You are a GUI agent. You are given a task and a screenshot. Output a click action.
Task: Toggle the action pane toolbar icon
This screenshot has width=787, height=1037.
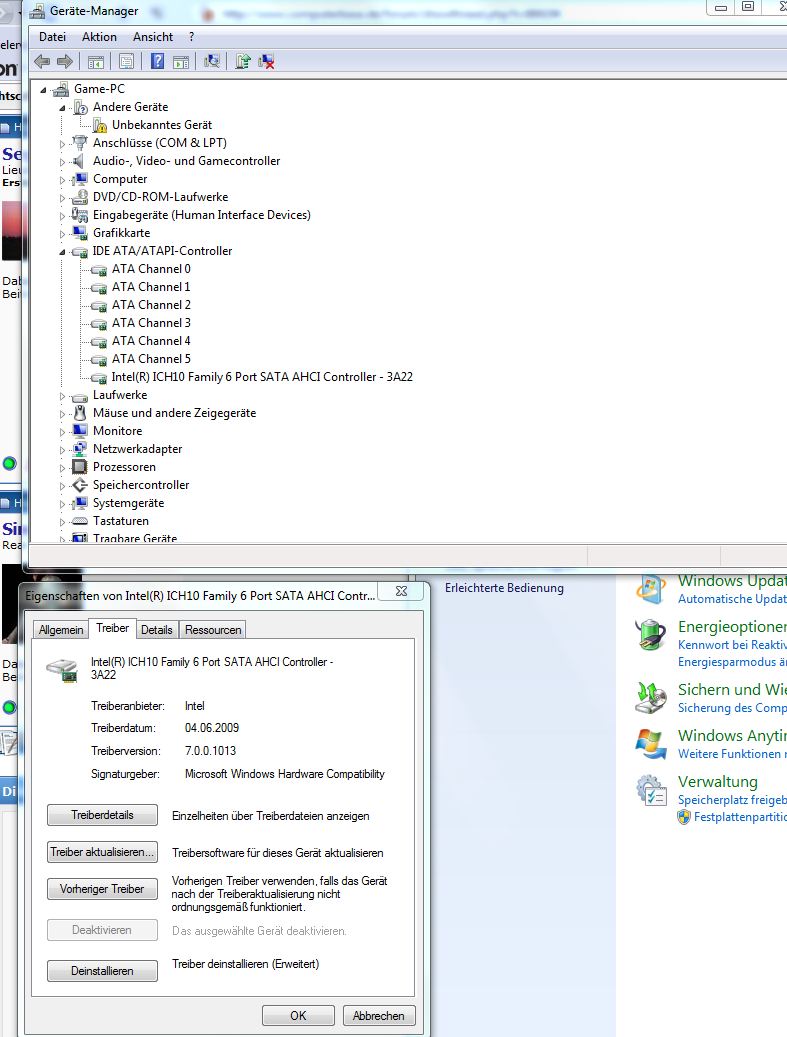coord(181,62)
